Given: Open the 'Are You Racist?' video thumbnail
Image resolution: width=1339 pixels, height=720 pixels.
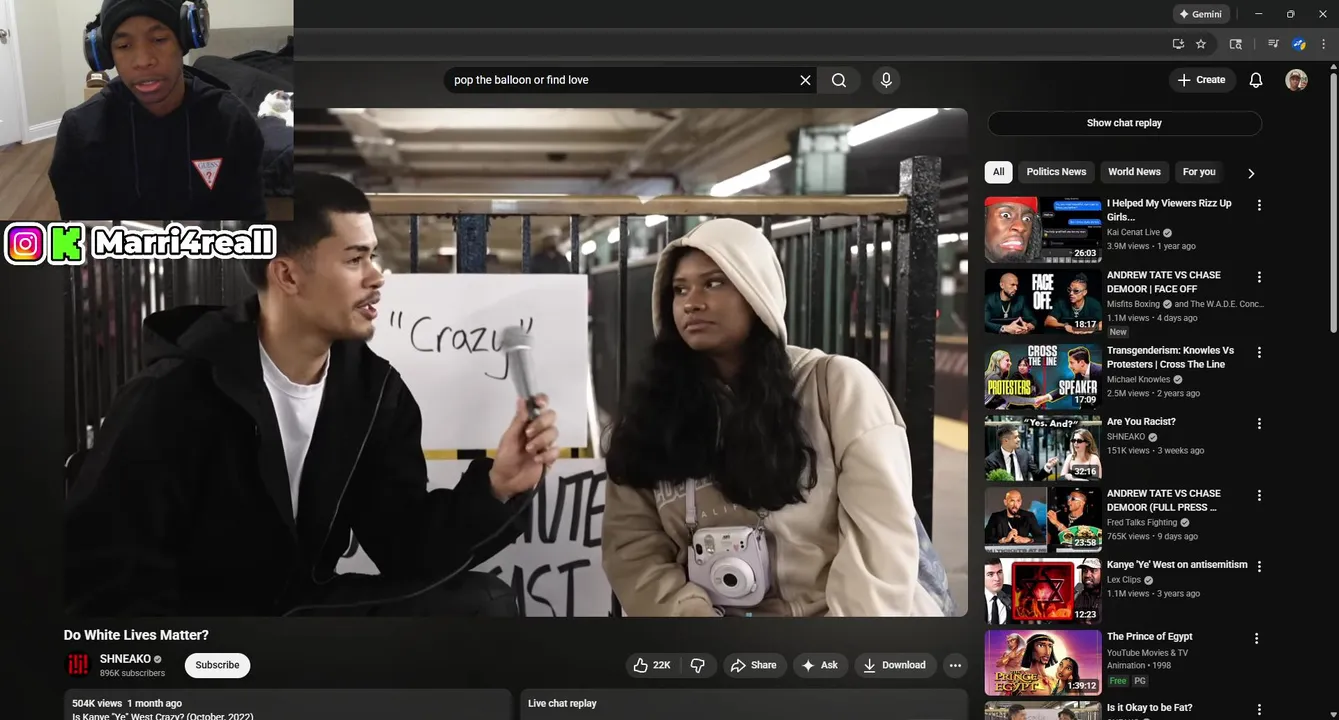Looking at the screenshot, I should [1043, 447].
